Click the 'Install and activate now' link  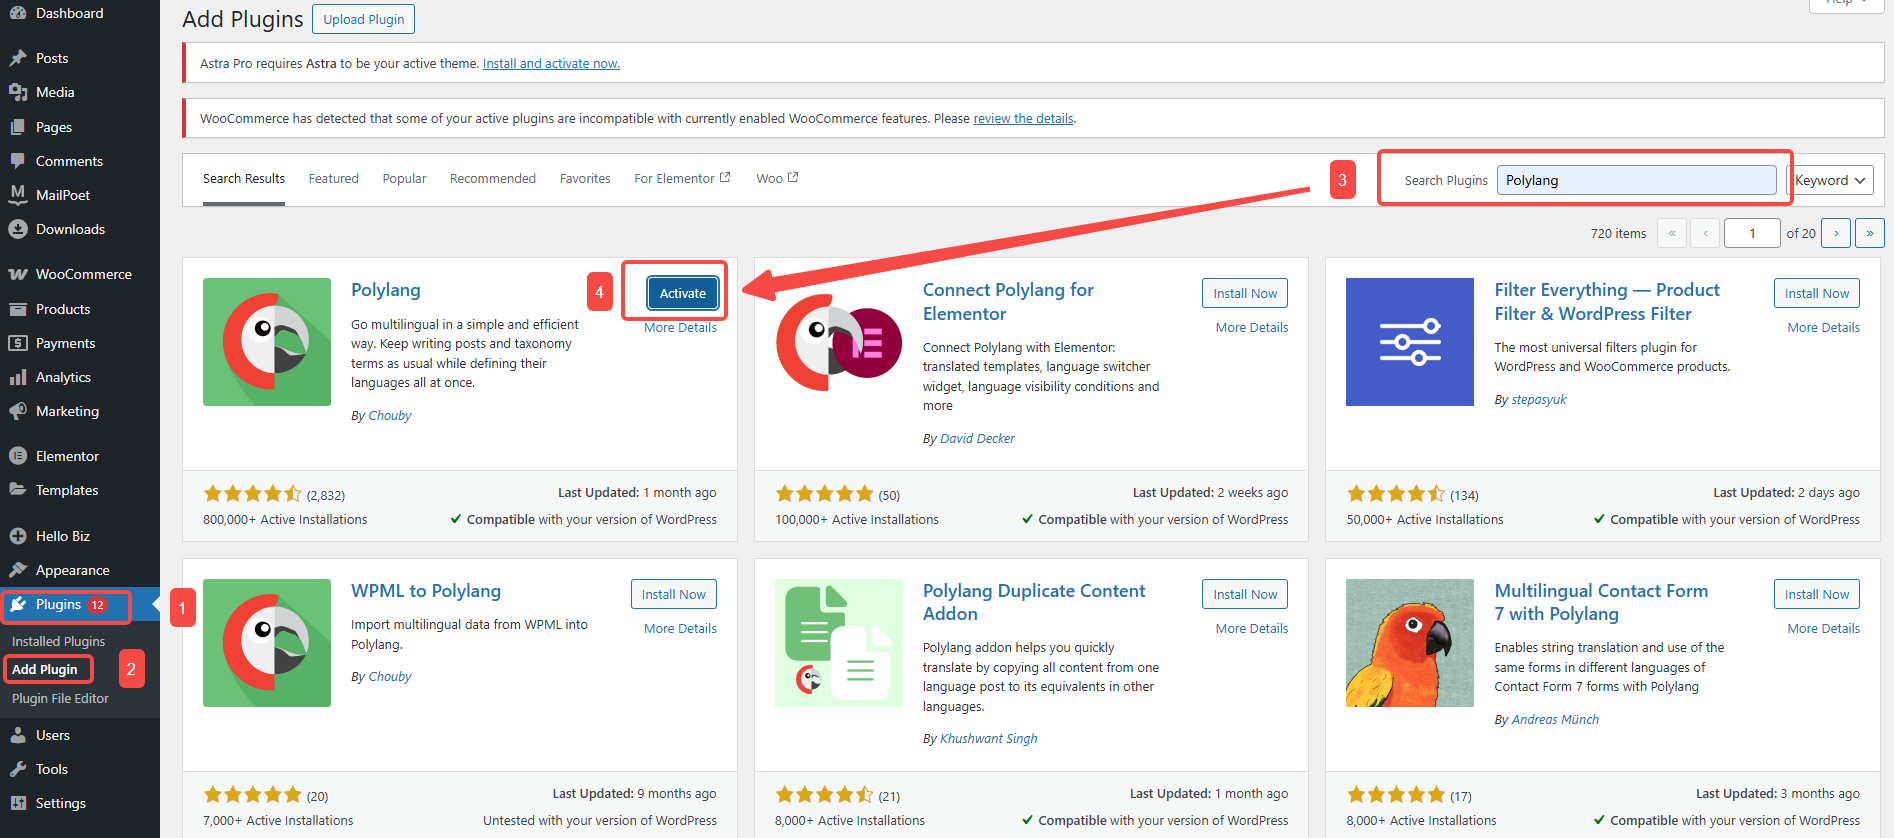551,63
